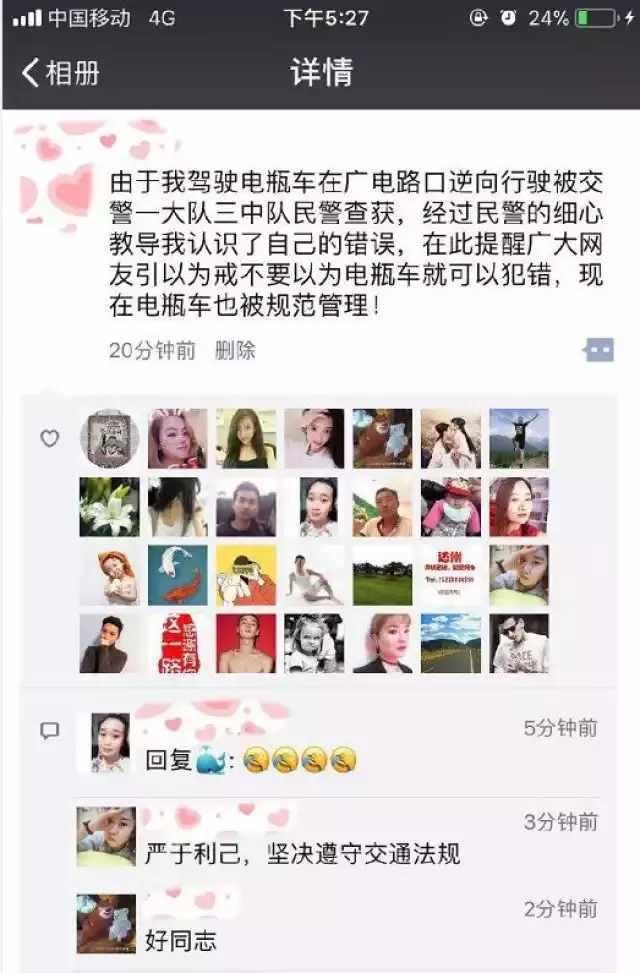640x973 pixels.
Task: Go back to 相册 album
Action: click(60, 73)
